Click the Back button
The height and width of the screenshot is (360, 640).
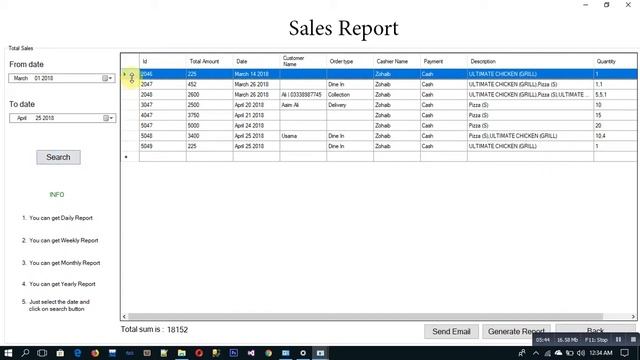pos(595,331)
